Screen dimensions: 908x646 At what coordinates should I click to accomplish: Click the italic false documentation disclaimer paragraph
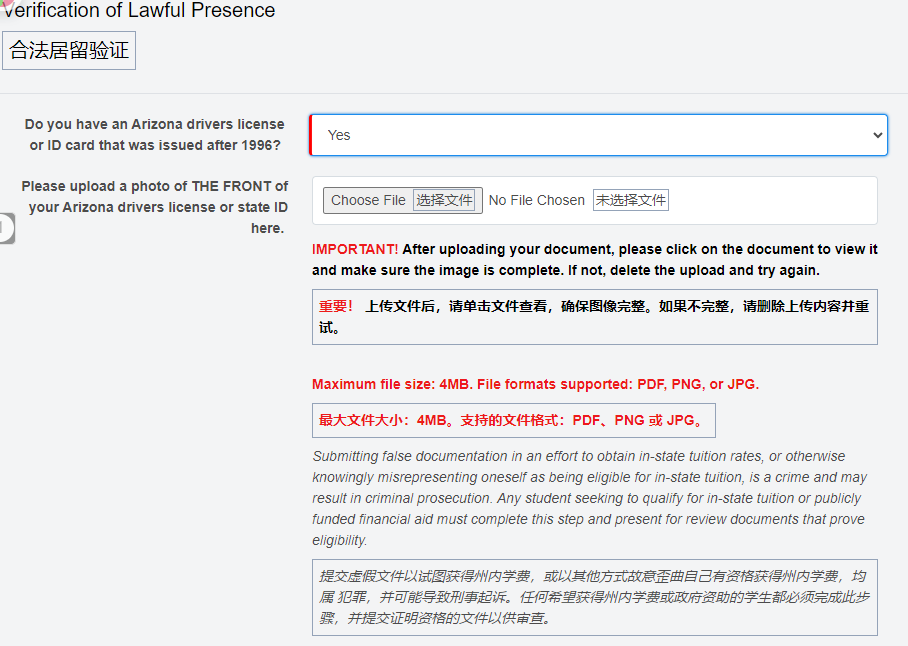[x=590, y=498]
